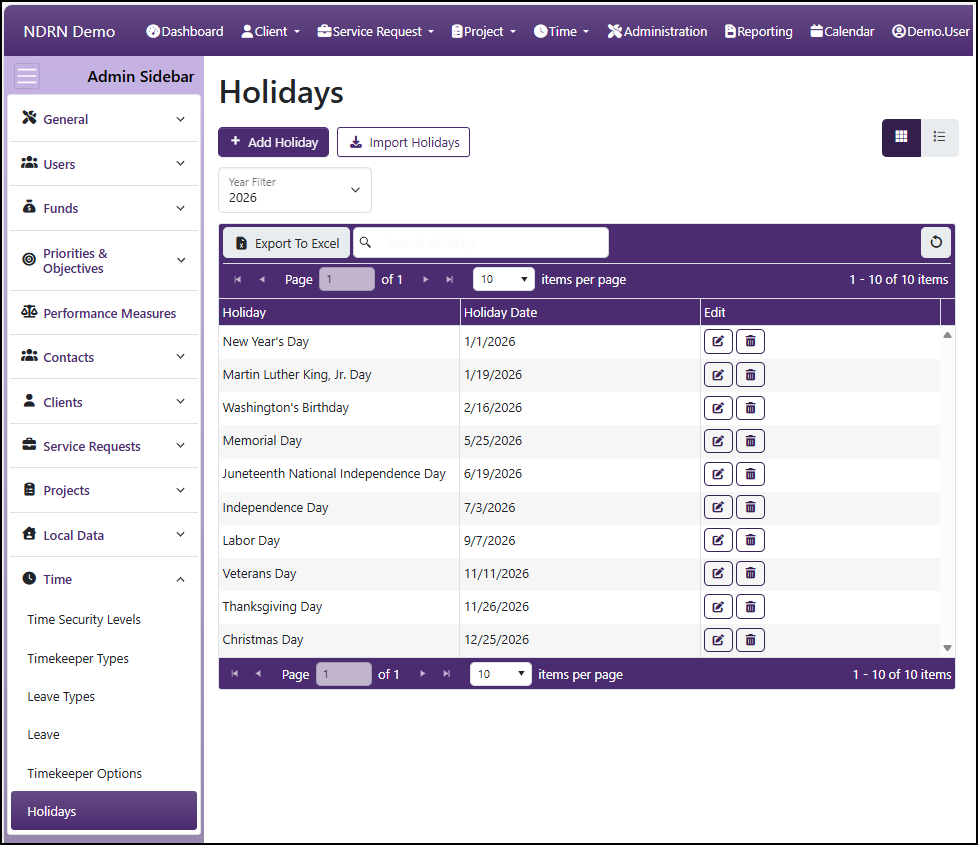978x845 pixels.
Task: Expand the General sidebar section
Action: [104, 119]
